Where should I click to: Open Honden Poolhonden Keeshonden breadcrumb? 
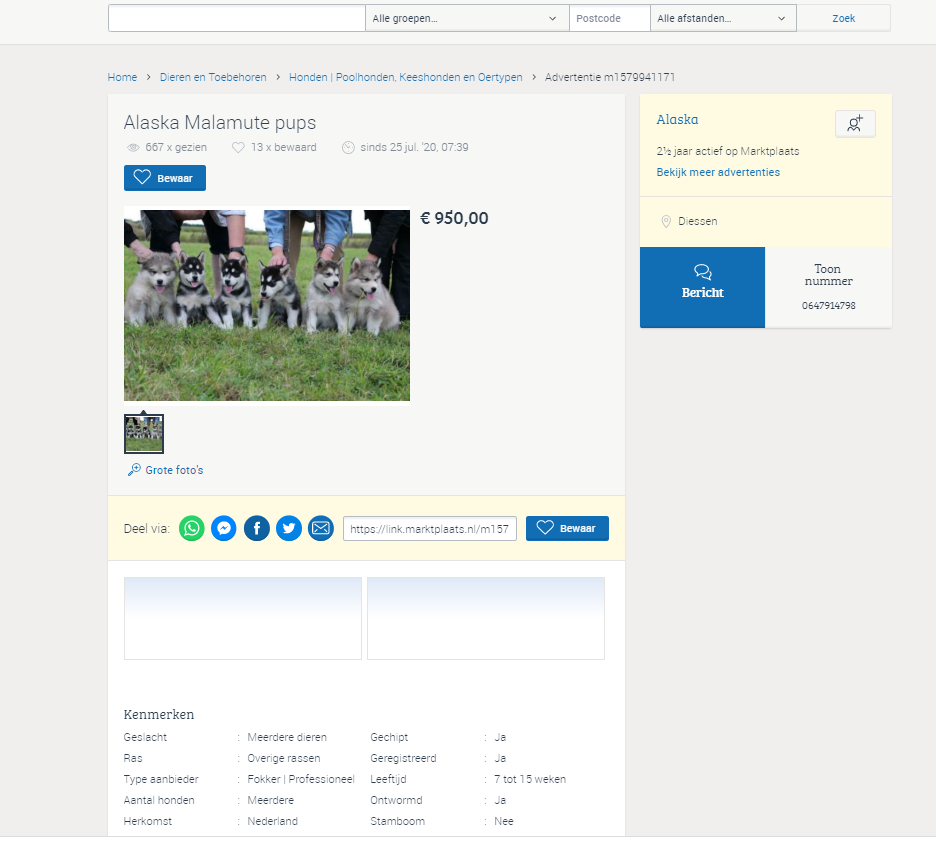click(406, 77)
